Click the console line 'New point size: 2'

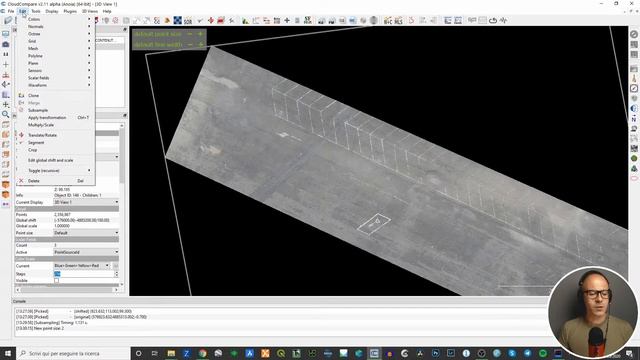click(40, 328)
